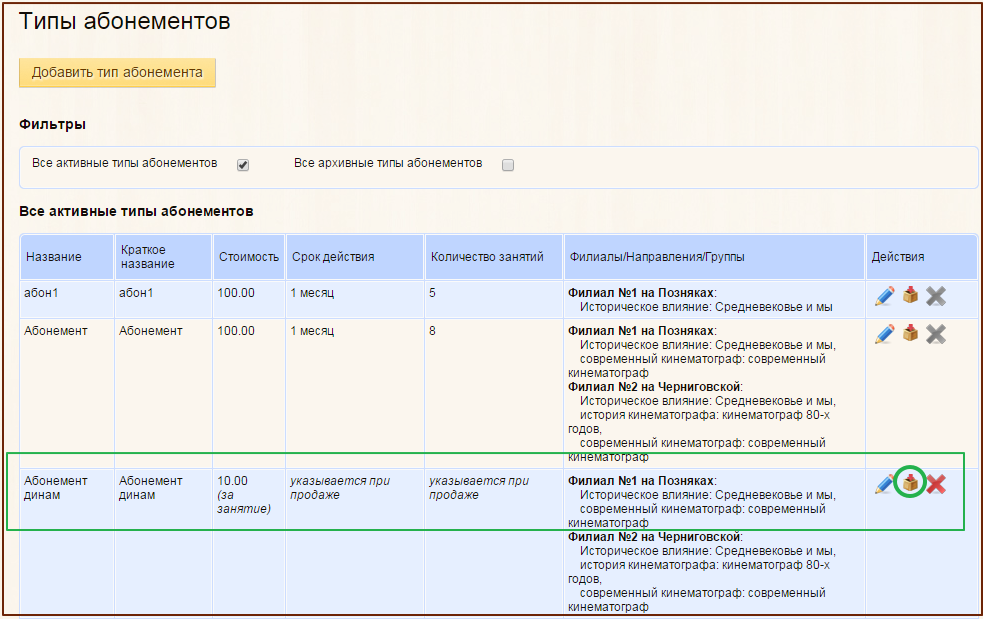The width and height of the screenshot is (983, 619).
Task: Delete Абонемент динам with the red cross
Action: point(936,485)
